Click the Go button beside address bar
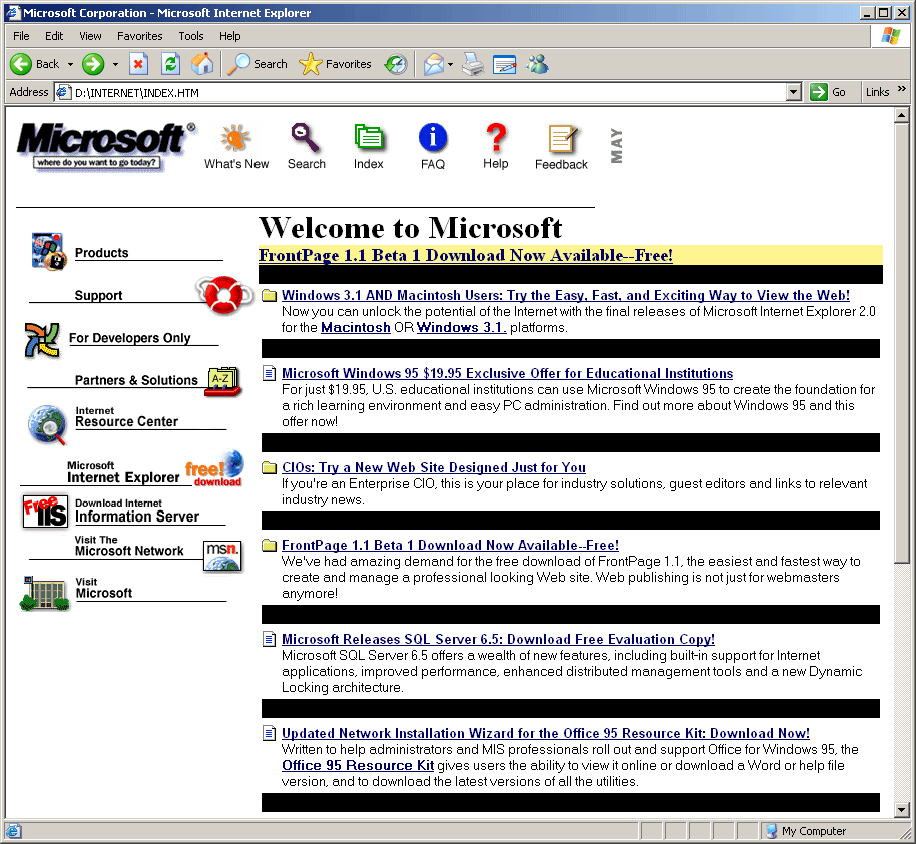The height and width of the screenshot is (844, 916). (x=829, y=92)
